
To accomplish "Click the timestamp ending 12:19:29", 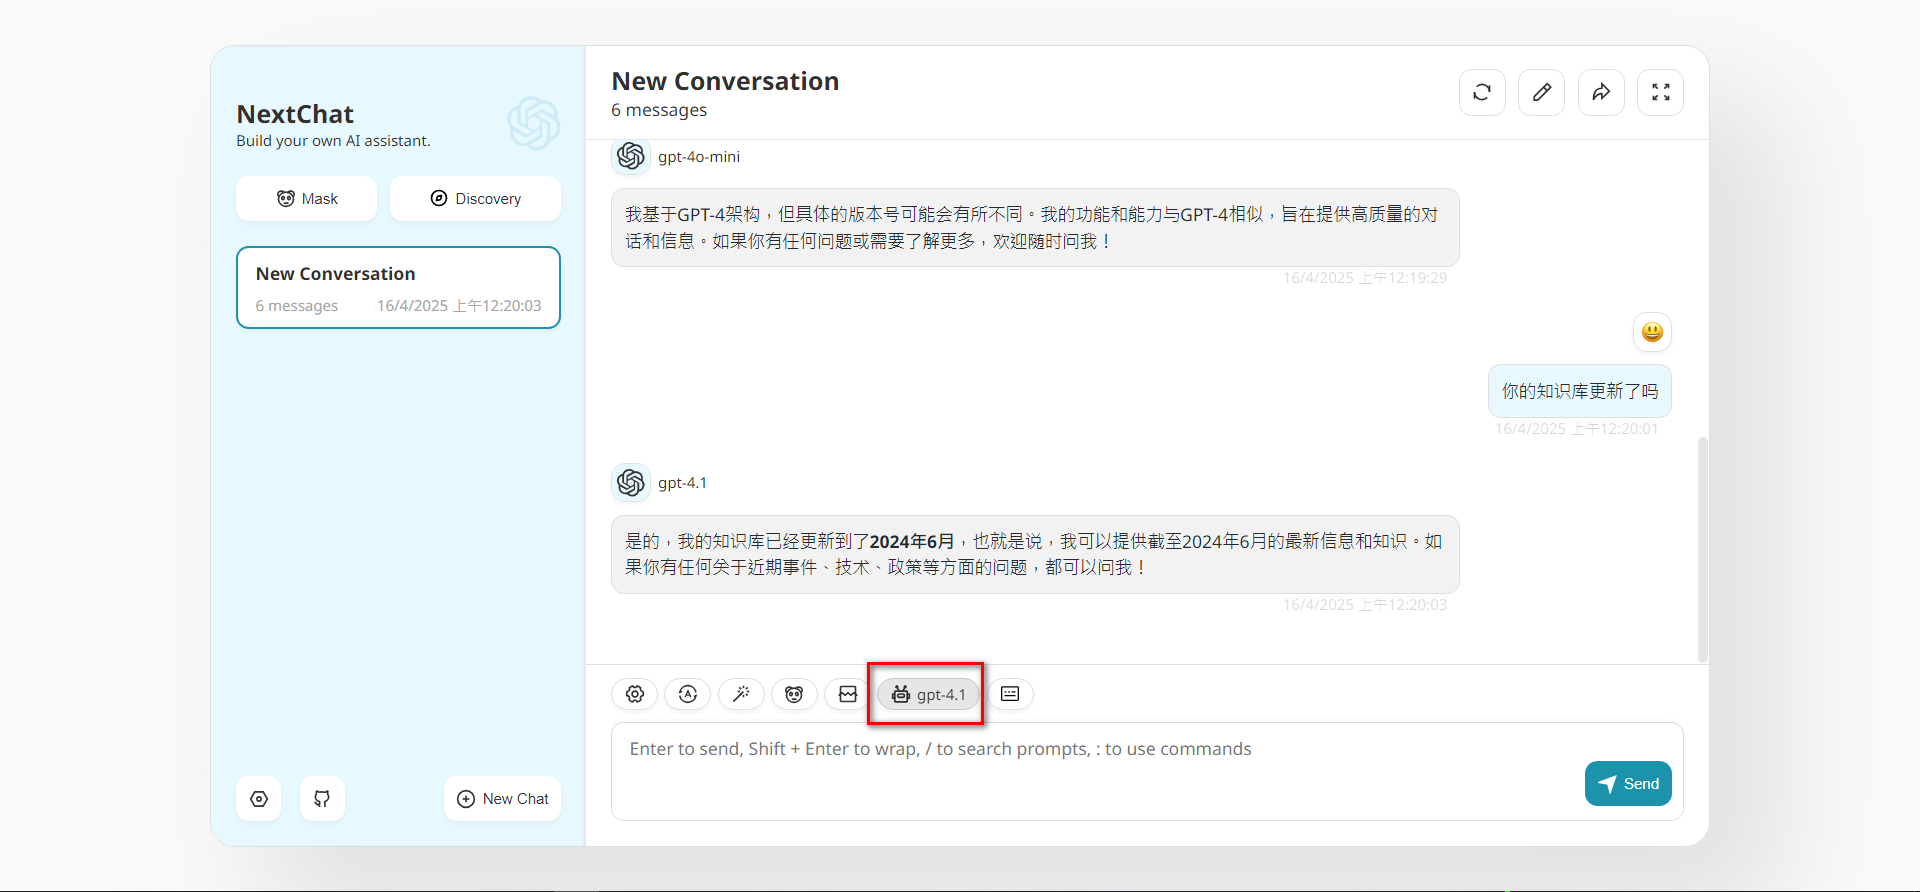I will pyautogui.click(x=1365, y=278).
